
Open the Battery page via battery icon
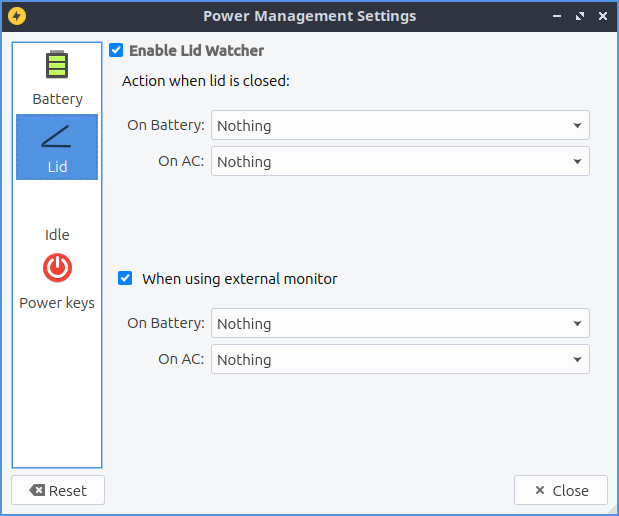pyautogui.click(x=57, y=66)
